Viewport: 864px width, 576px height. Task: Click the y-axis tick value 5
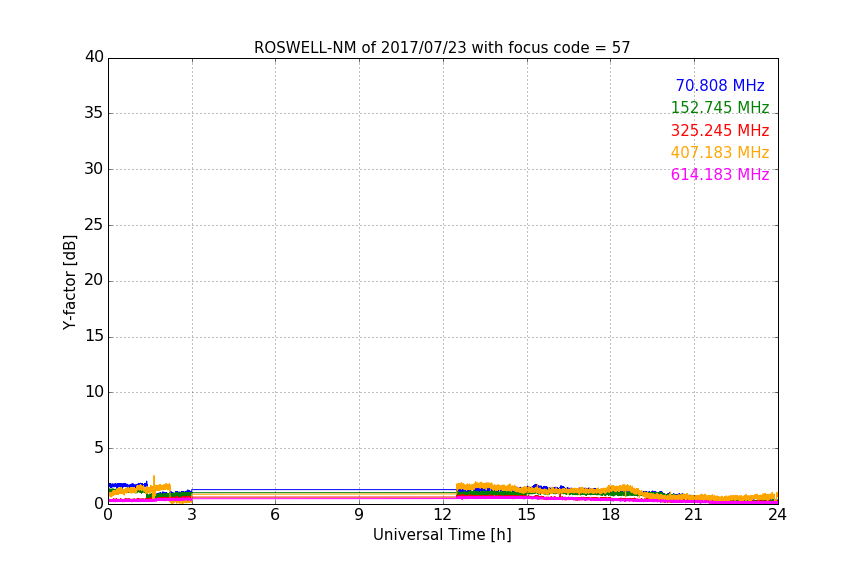point(99,448)
